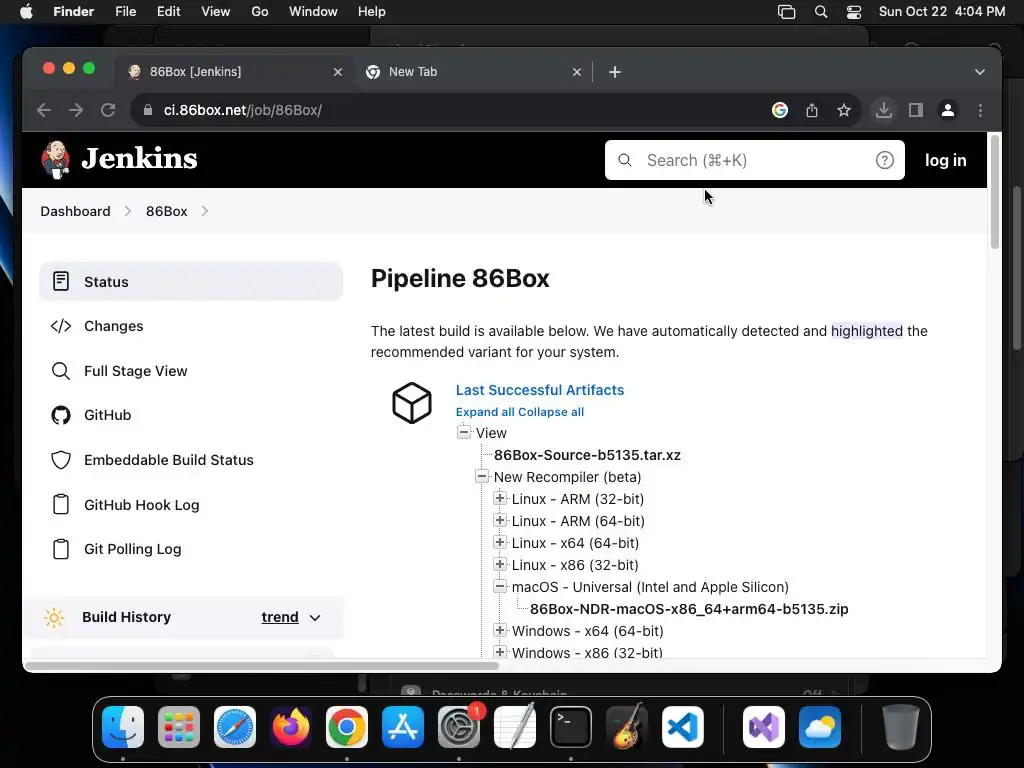Select the 86Box [Jenkins] browser tab
Screen dimensions: 1024x768
click(x=235, y=72)
